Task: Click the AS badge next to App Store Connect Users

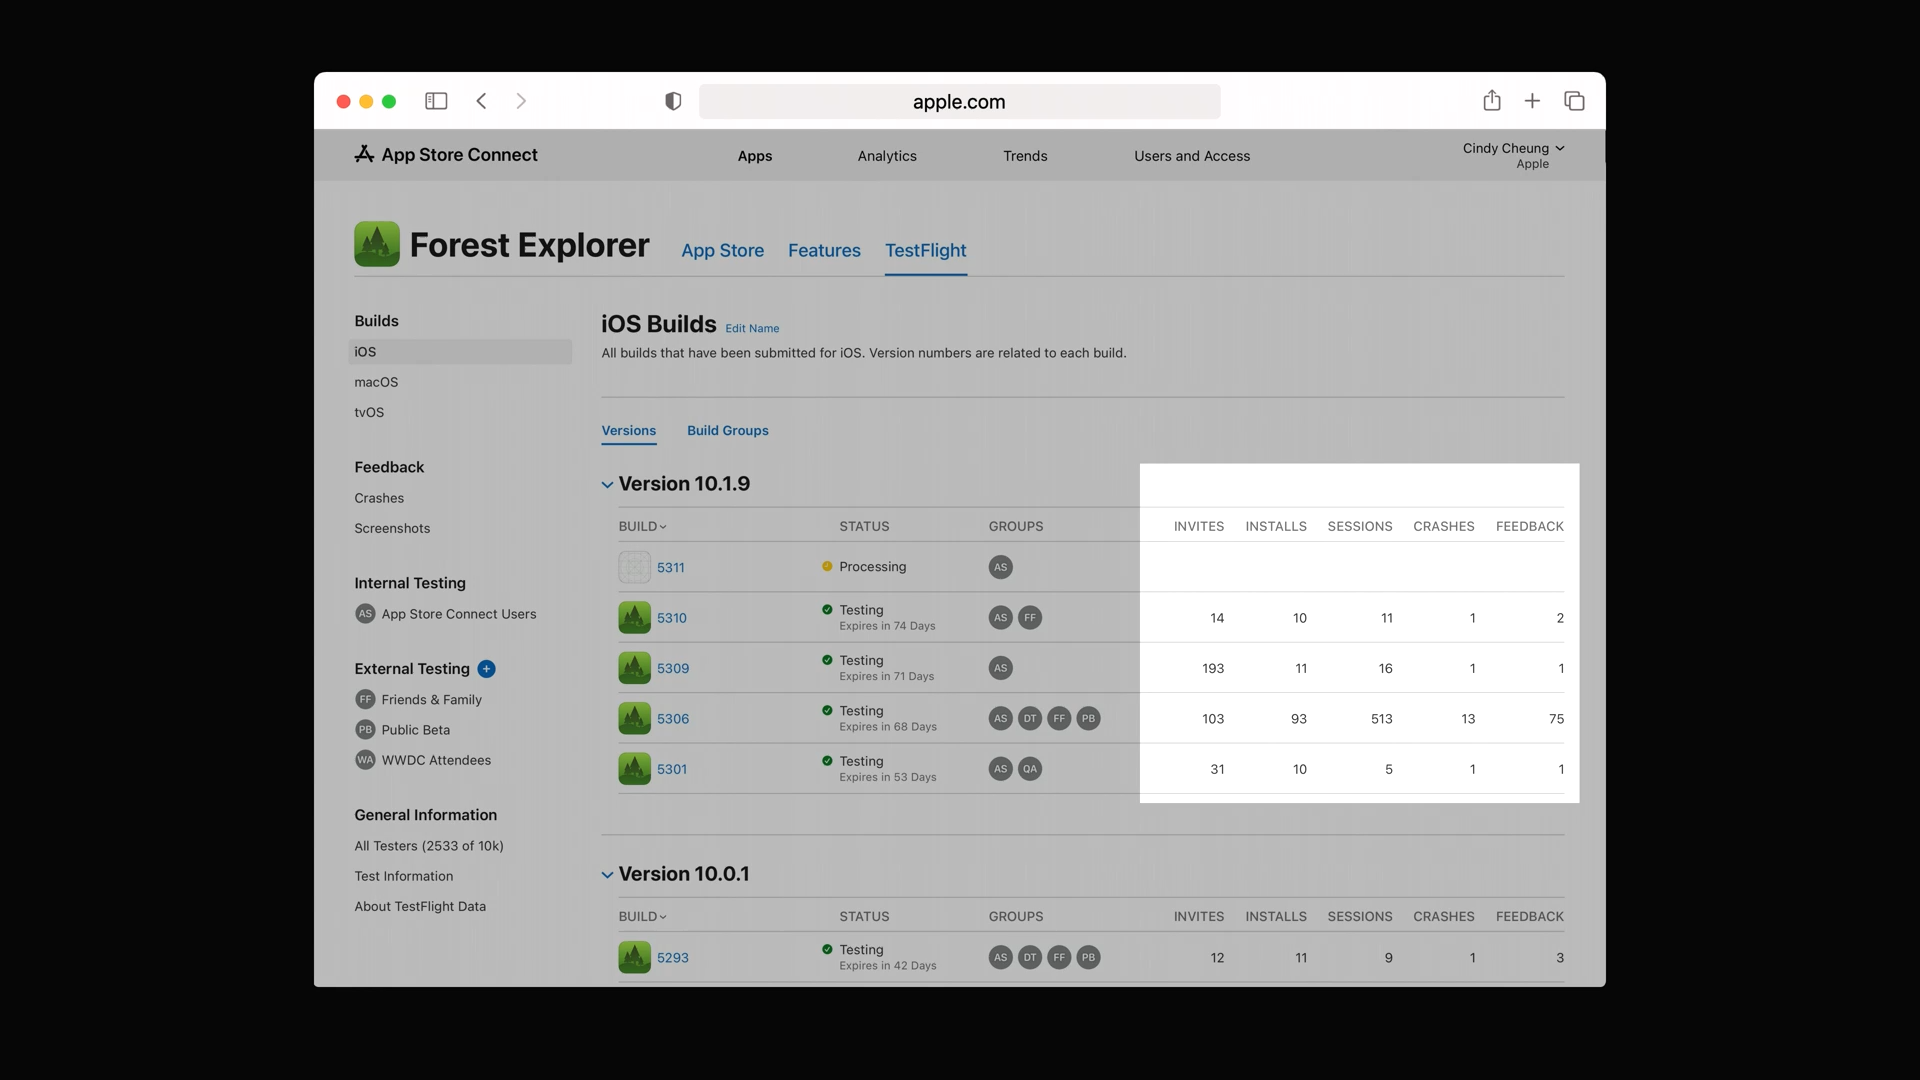Action: click(x=365, y=614)
